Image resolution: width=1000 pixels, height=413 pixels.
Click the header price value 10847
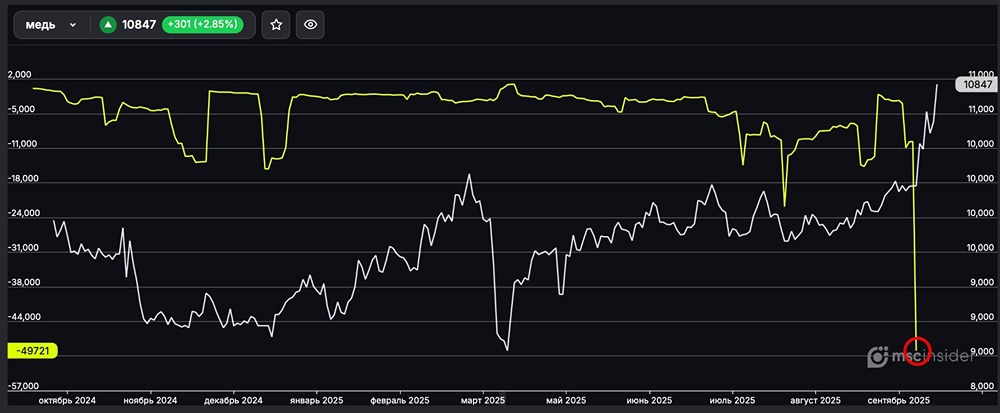tap(138, 25)
